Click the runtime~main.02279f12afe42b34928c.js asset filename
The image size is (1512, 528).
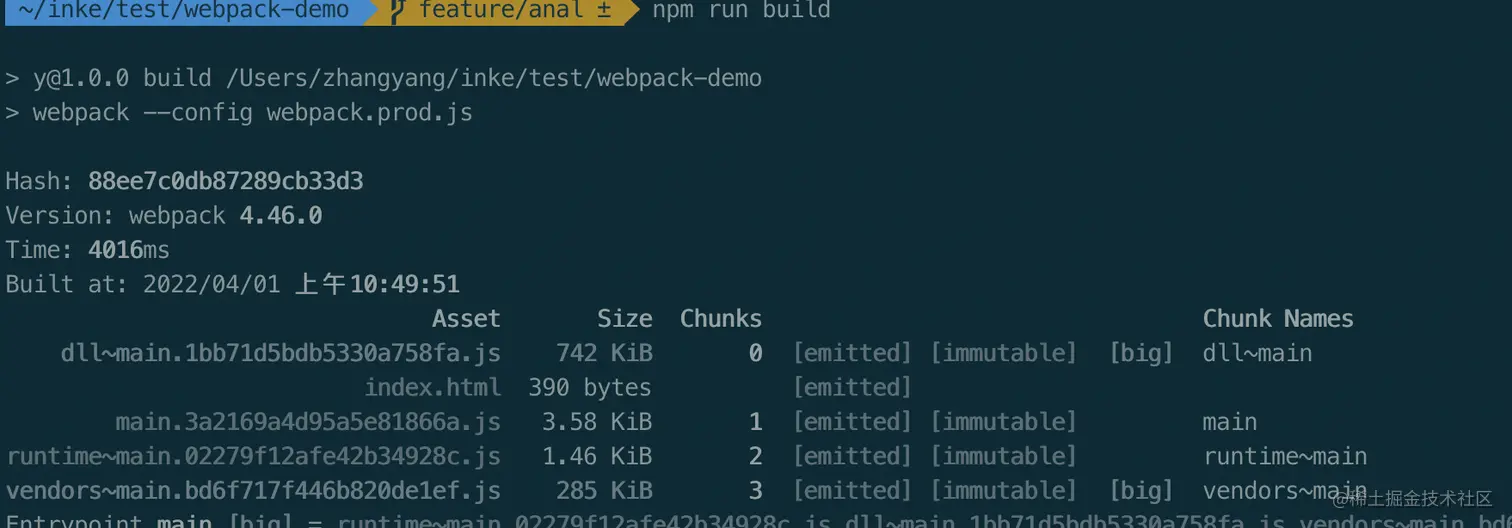(x=253, y=456)
